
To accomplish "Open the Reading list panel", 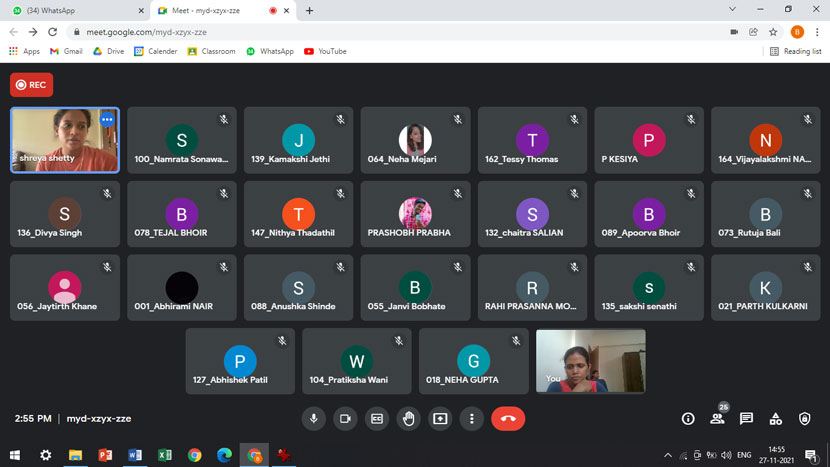I will [796, 51].
